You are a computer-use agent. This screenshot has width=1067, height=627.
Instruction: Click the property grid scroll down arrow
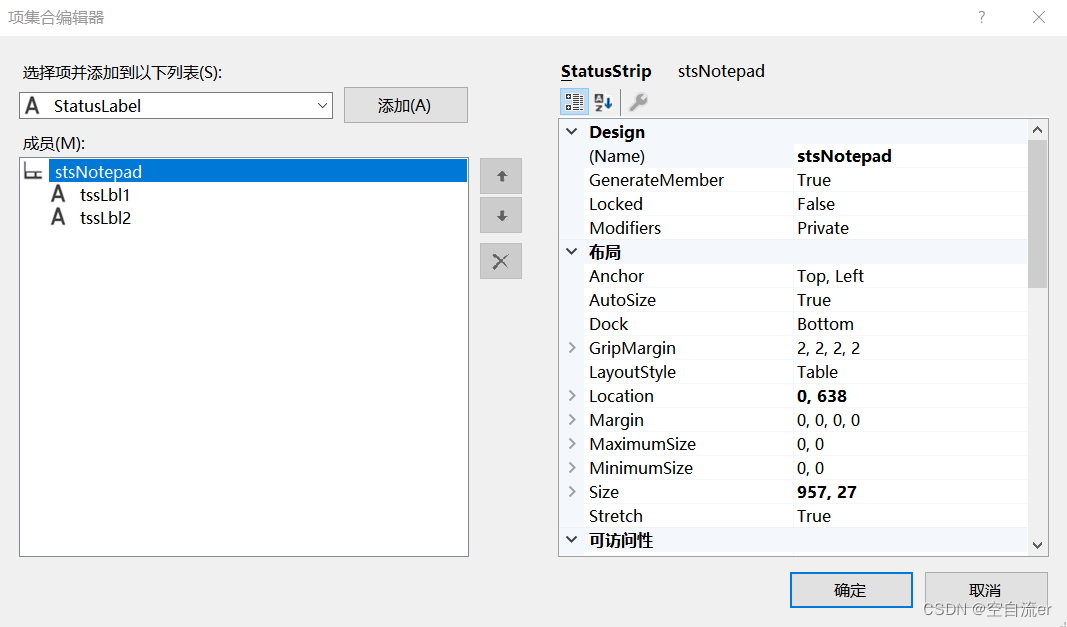[1038, 545]
